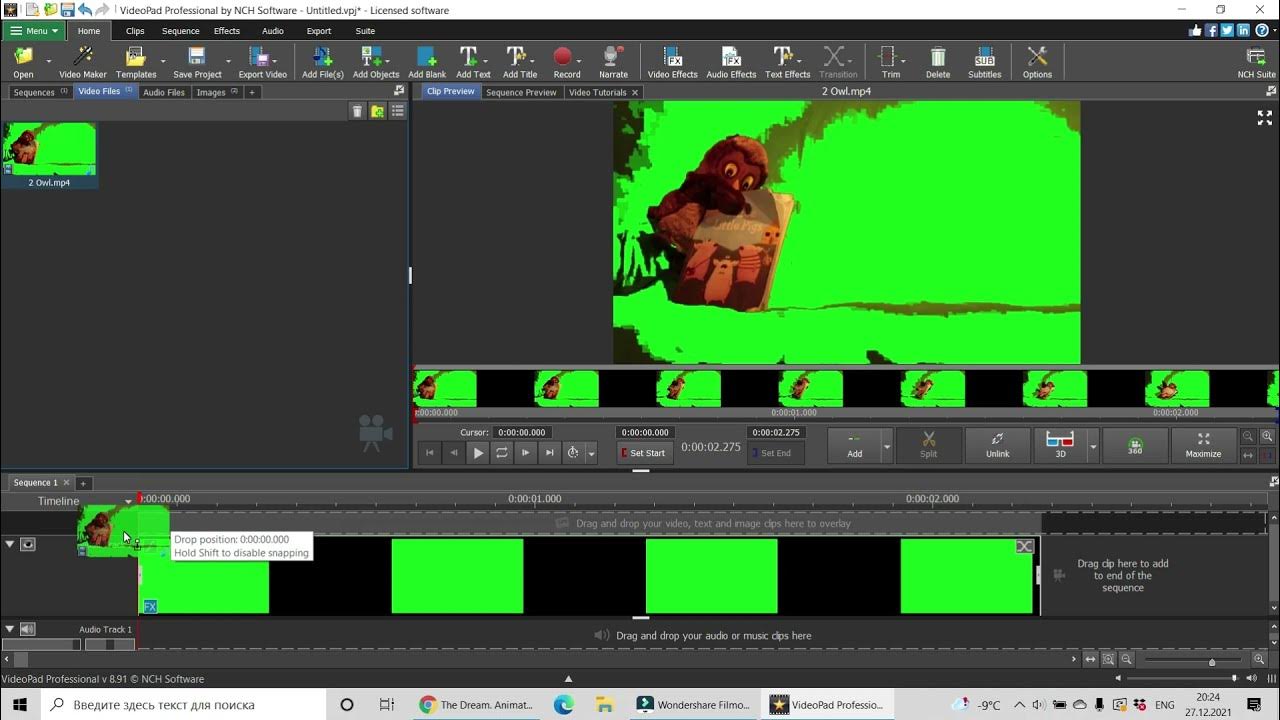Click the Add button in clip preview
Screen dimensions: 1280x720
click(x=854, y=446)
